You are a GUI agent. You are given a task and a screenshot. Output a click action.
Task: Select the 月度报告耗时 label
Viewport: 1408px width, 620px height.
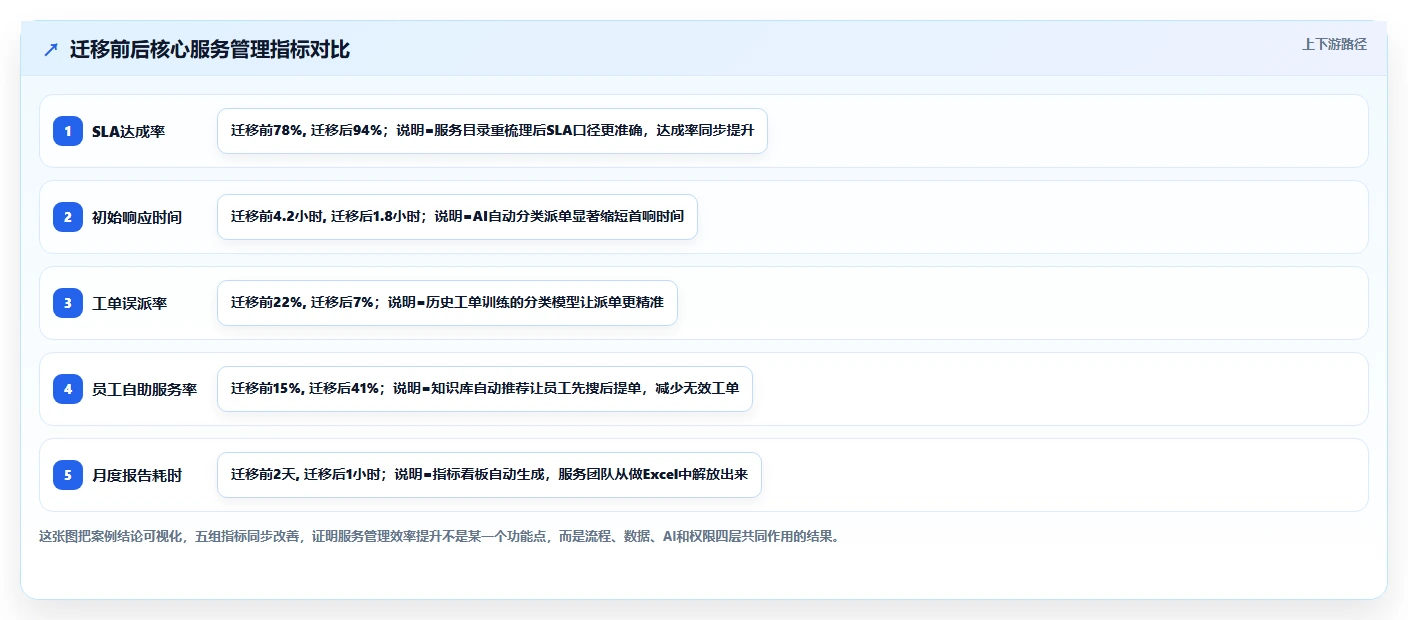pos(137,475)
